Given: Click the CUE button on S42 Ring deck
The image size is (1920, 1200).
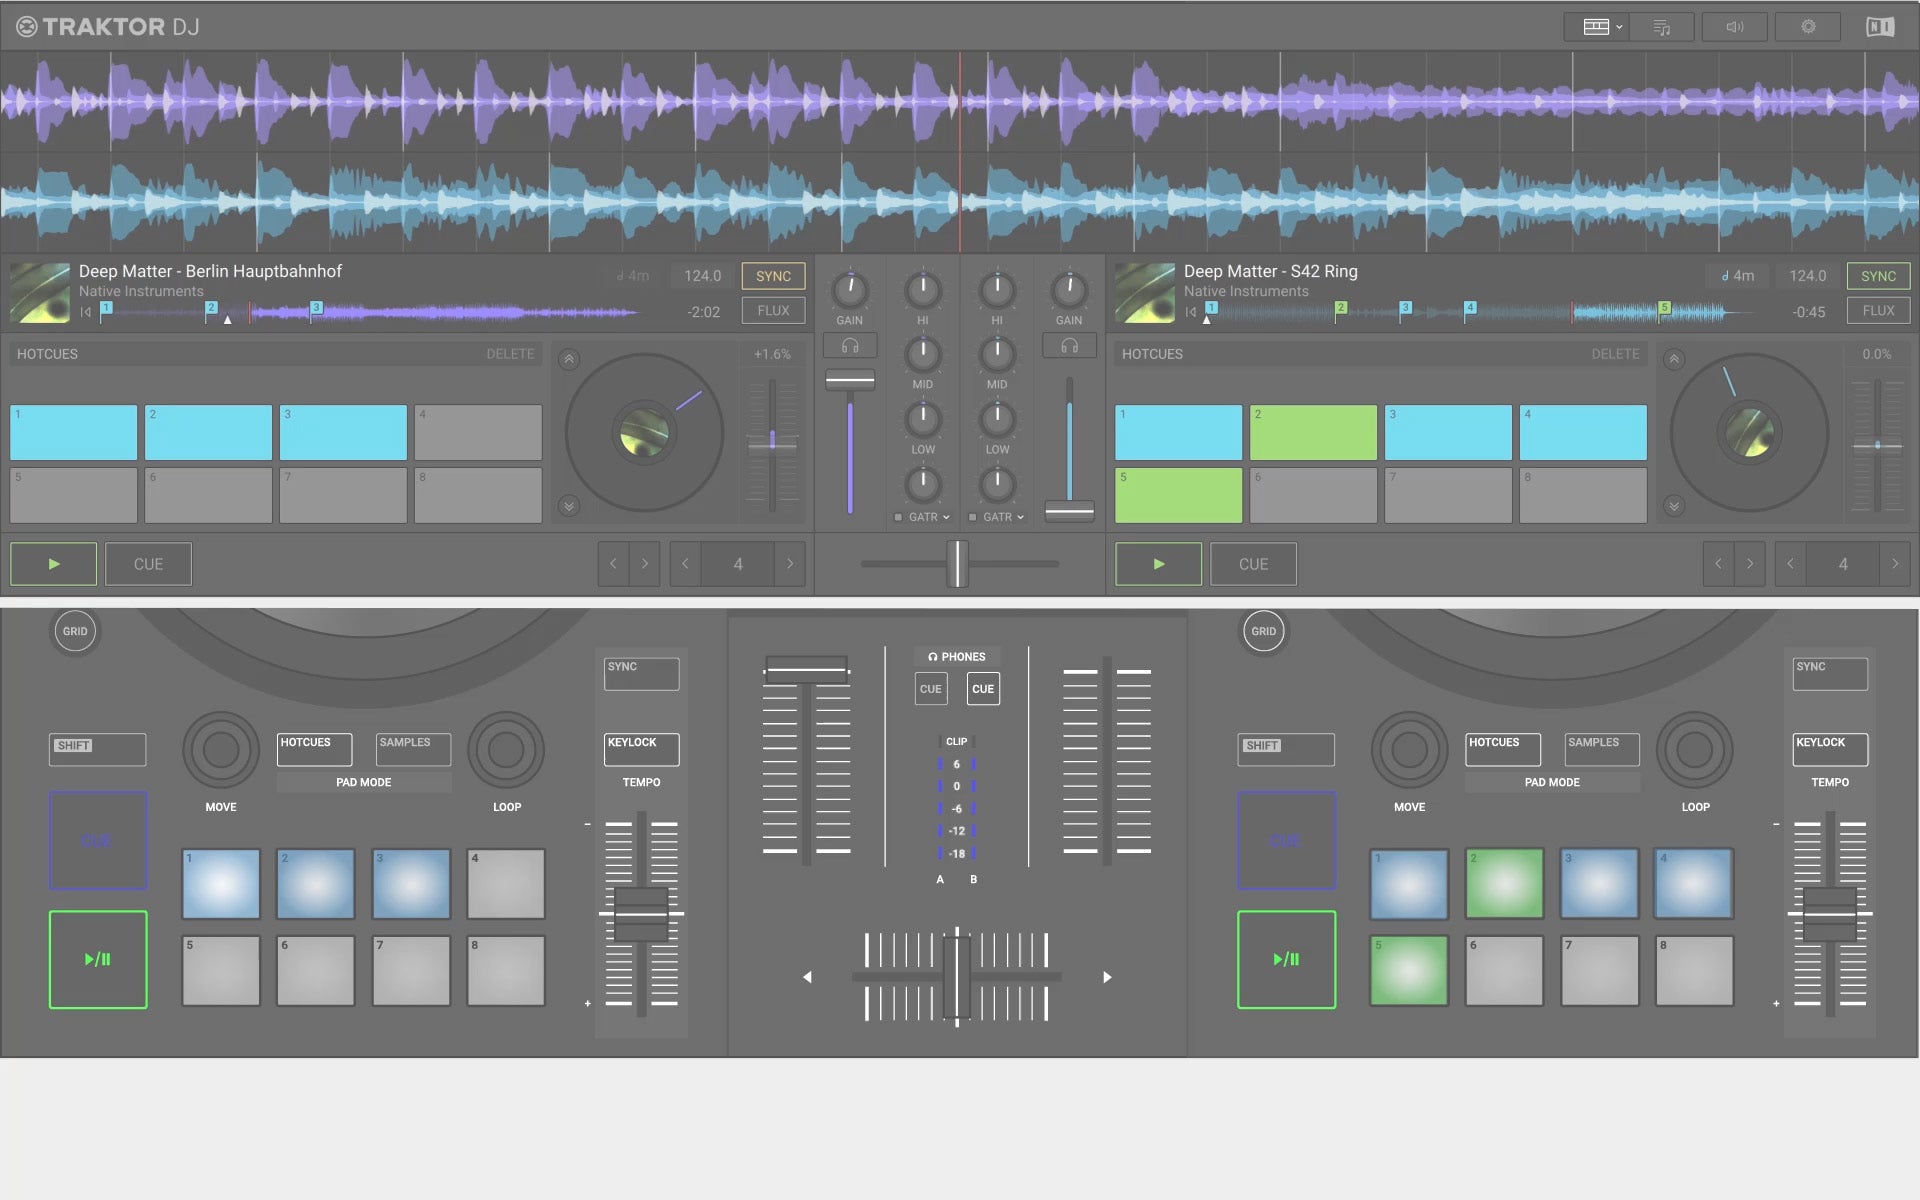Looking at the screenshot, I should (1253, 564).
